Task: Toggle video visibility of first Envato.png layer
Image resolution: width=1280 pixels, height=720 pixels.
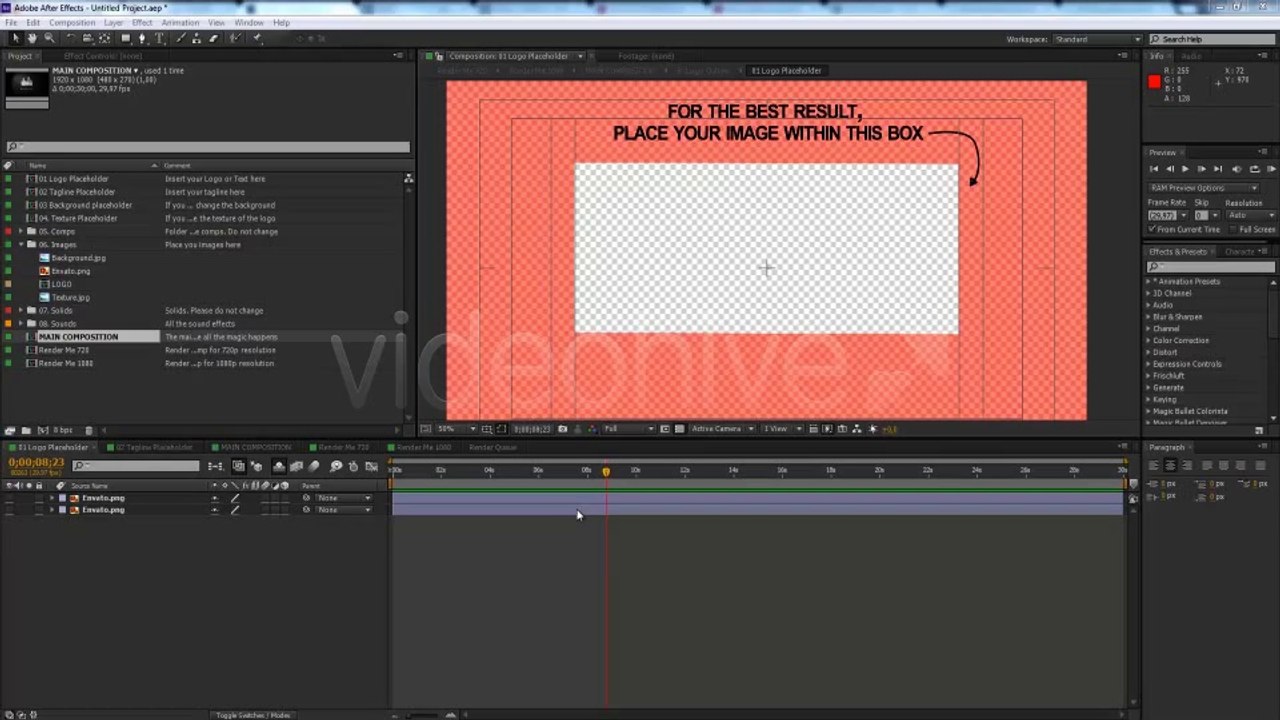Action: (9, 498)
